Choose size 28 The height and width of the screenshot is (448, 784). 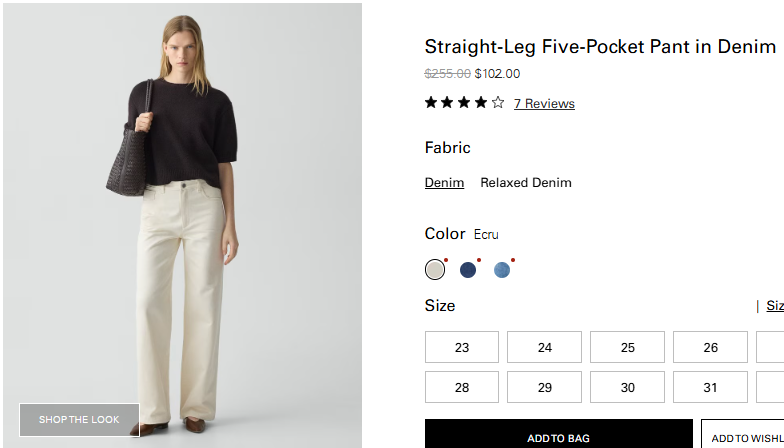click(x=462, y=387)
